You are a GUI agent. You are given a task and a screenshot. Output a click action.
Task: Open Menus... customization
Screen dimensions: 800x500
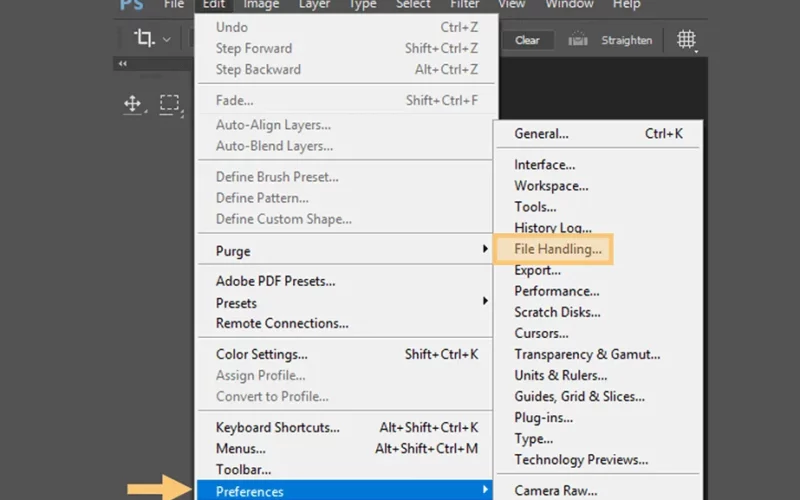coord(345,448)
